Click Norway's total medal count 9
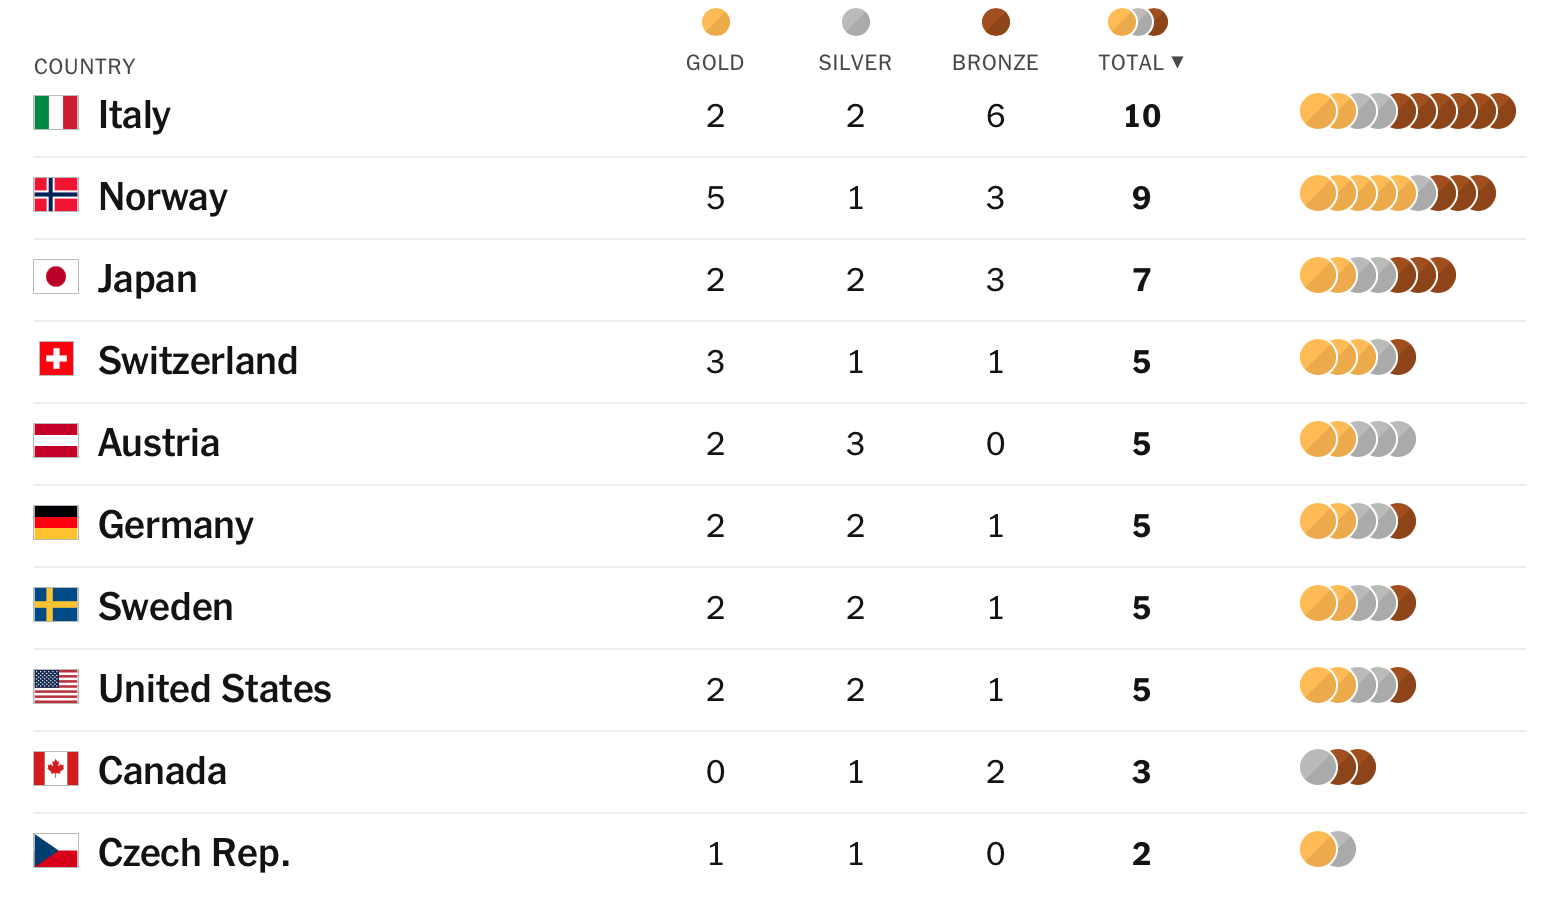 tap(1141, 198)
